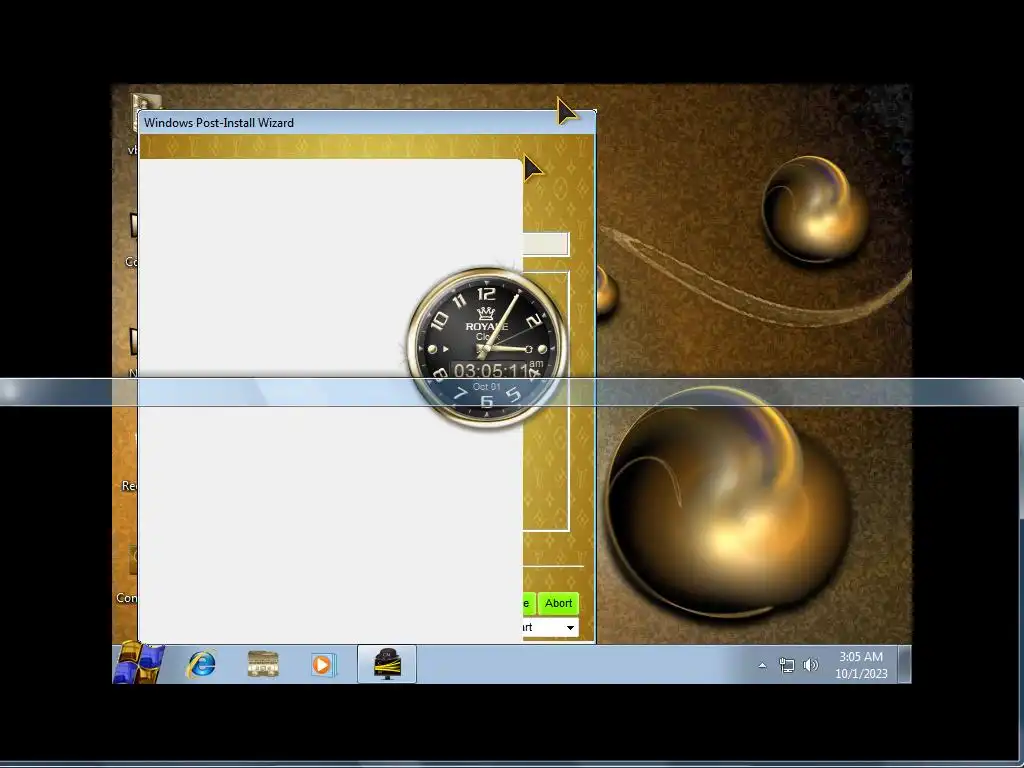
Task: Click the Royale clock gadget face
Action: click(487, 347)
